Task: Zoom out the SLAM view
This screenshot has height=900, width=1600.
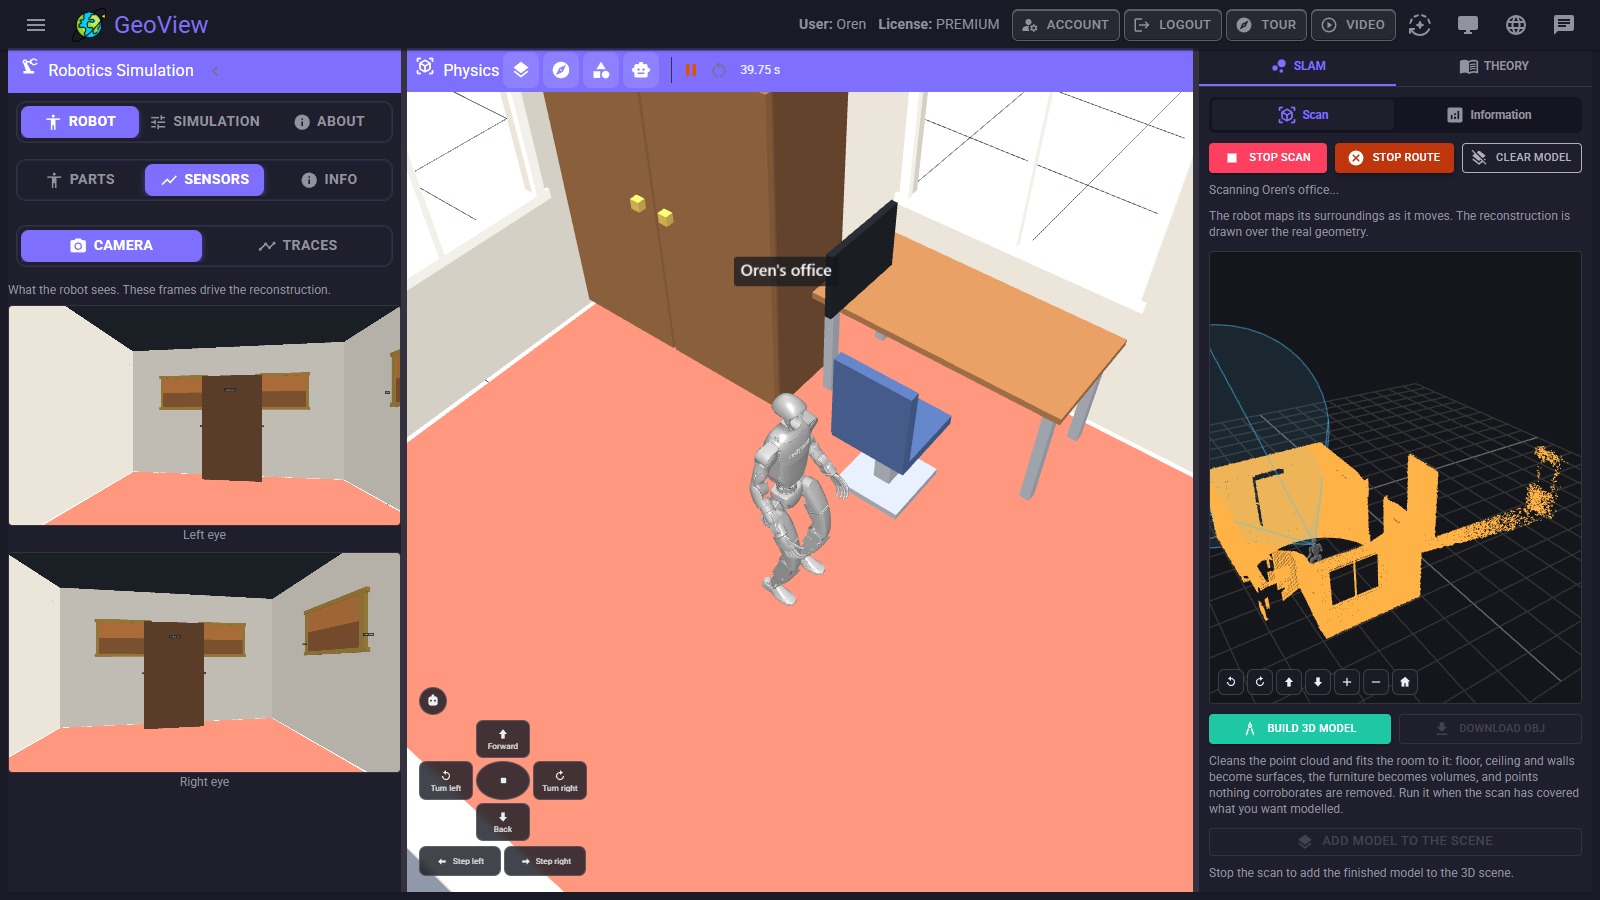Action: click(1376, 682)
